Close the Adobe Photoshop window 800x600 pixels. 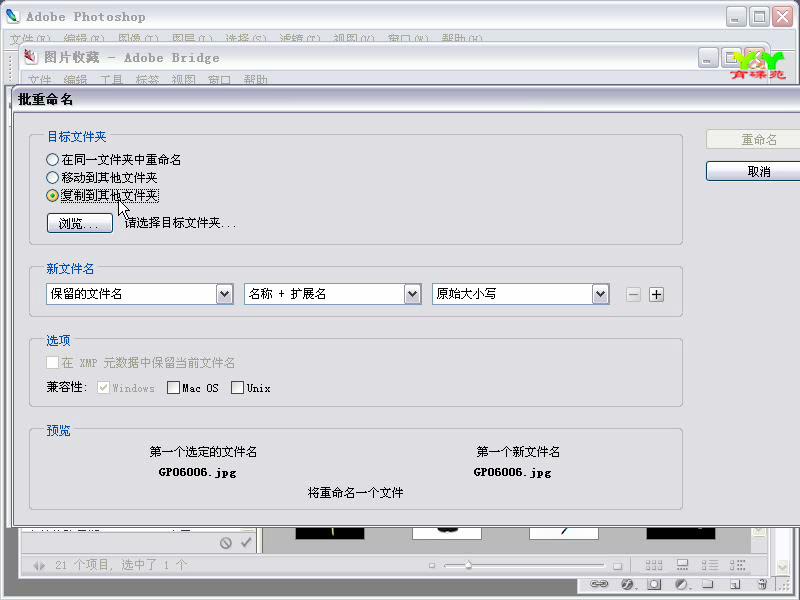pos(783,17)
